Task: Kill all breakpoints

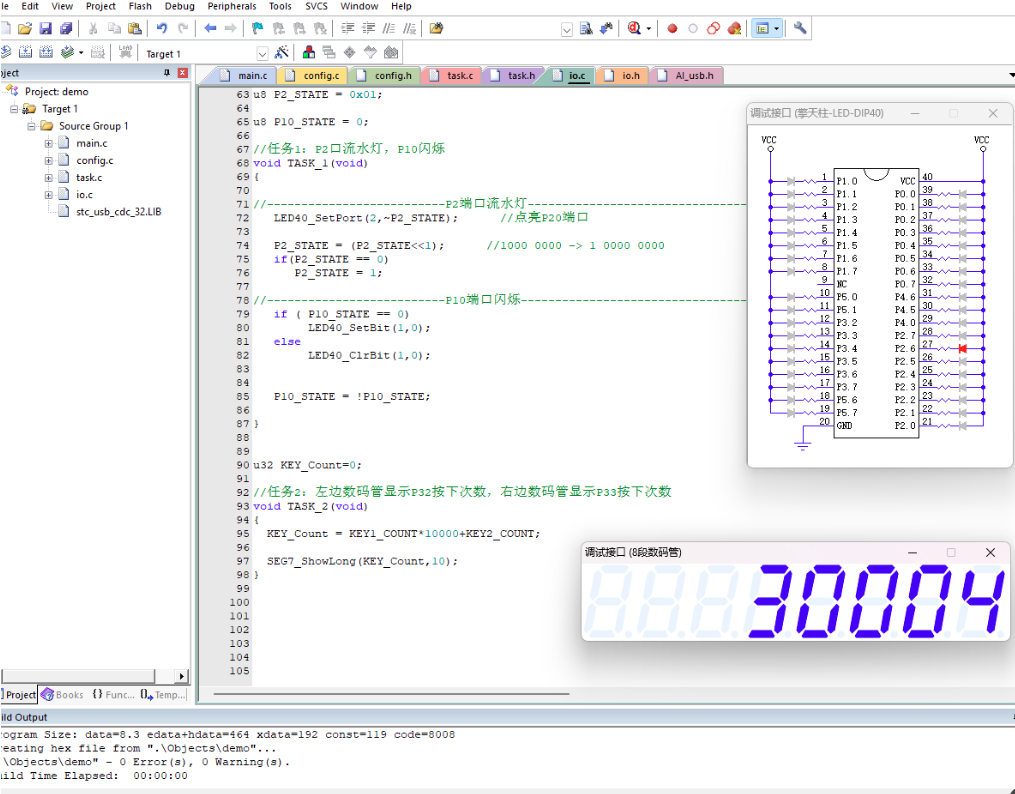Action: point(734,28)
